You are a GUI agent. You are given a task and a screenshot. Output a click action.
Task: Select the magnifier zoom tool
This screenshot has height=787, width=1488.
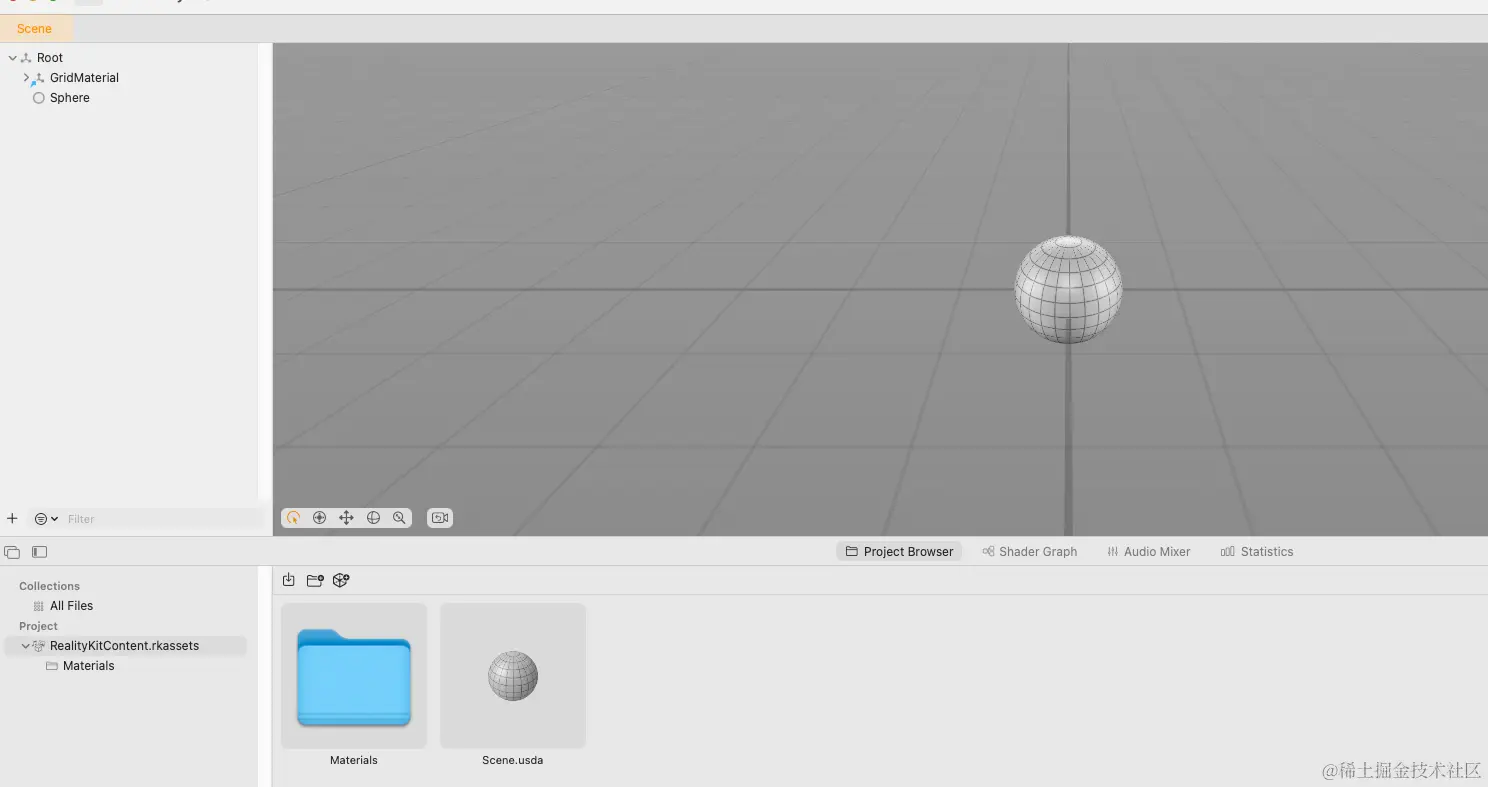[x=399, y=518]
